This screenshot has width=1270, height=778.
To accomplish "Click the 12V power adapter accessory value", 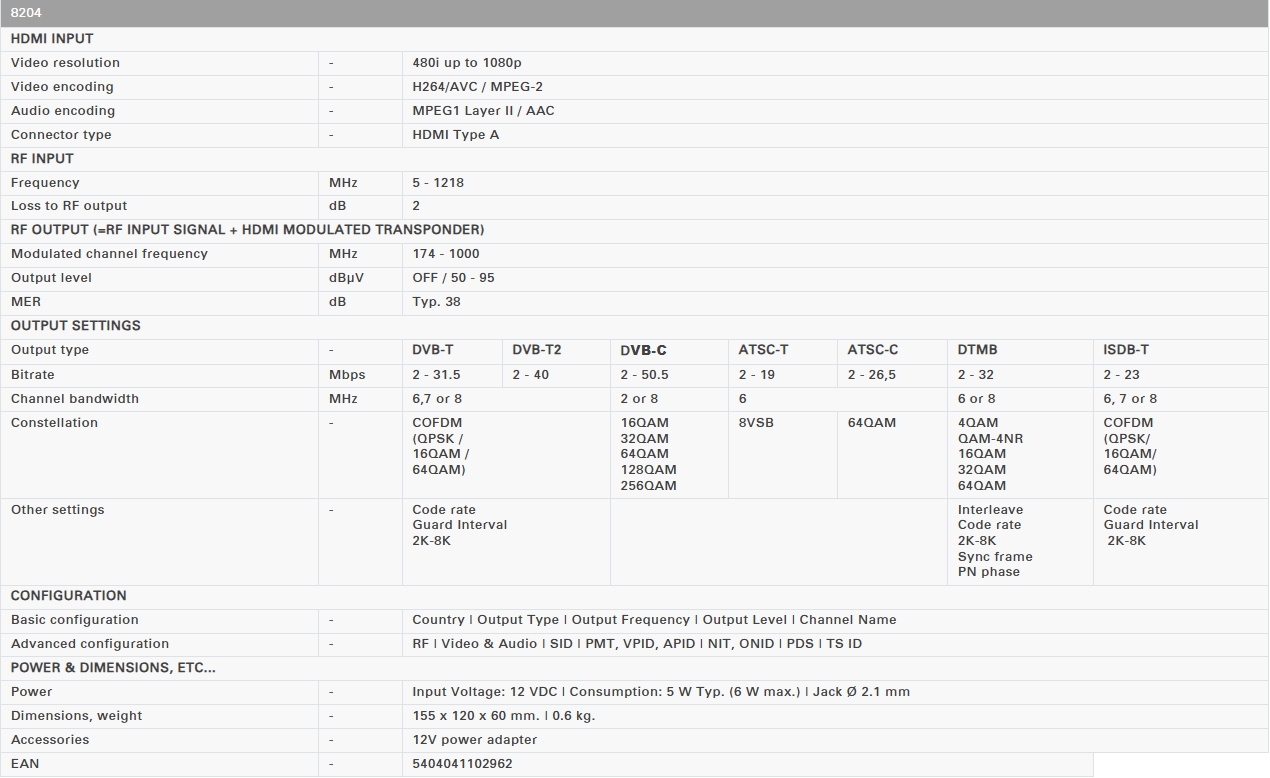I will (x=474, y=740).
